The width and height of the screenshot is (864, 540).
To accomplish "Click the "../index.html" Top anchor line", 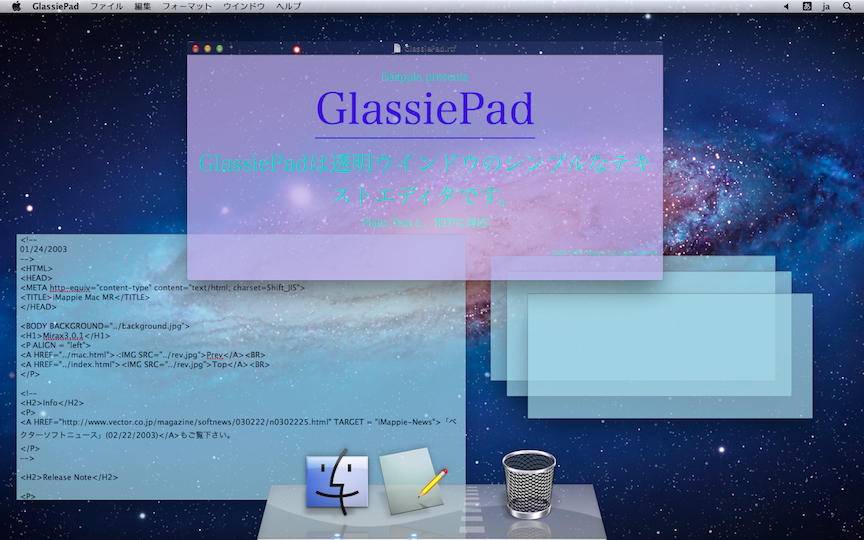I will click(145, 364).
